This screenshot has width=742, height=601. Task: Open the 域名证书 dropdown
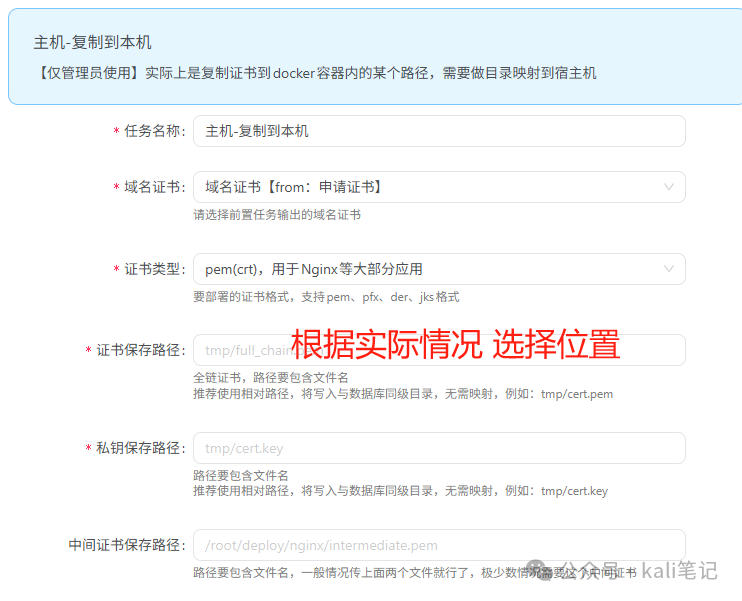point(439,187)
